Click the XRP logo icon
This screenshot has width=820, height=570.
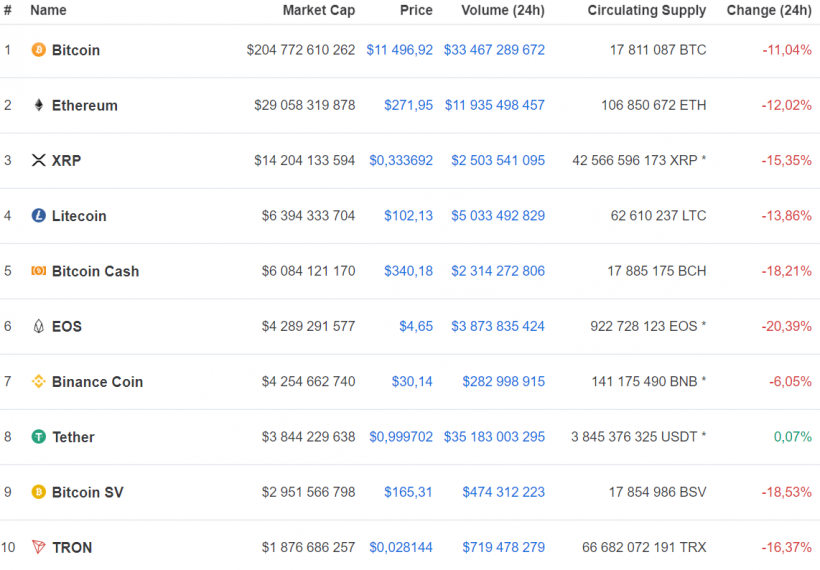pyautogui.click(x=39, y=161)
